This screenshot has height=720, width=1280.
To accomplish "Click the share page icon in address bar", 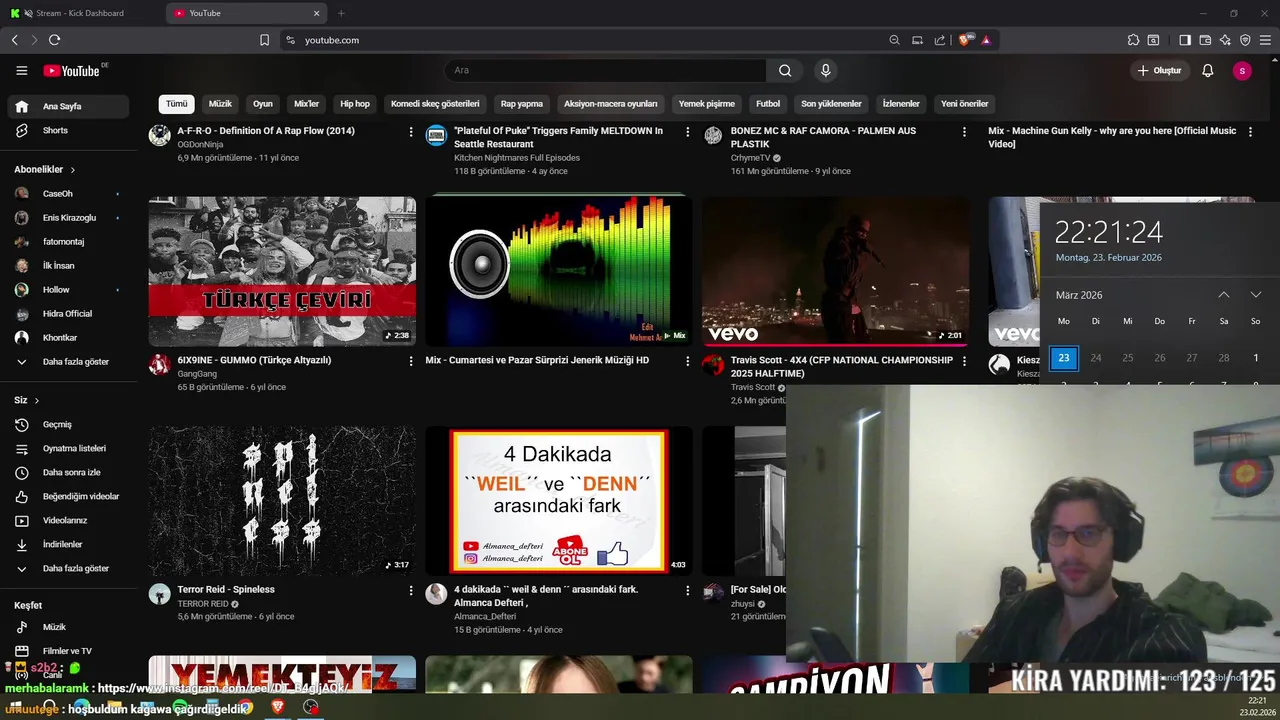I will (x=940, y=40).
